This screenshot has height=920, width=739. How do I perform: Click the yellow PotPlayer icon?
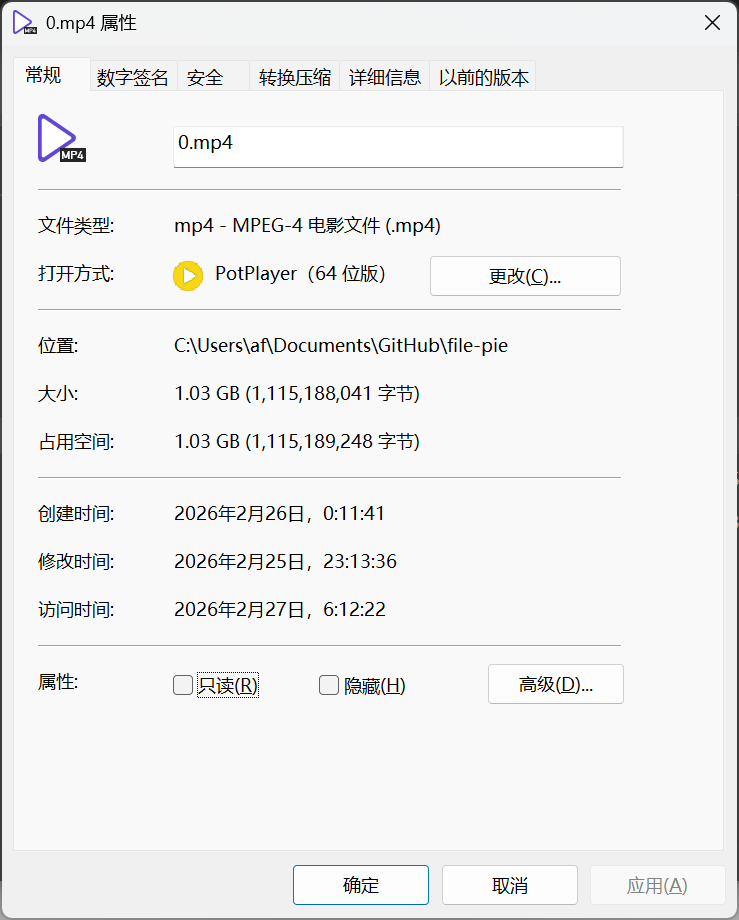(x=188, y=275)
